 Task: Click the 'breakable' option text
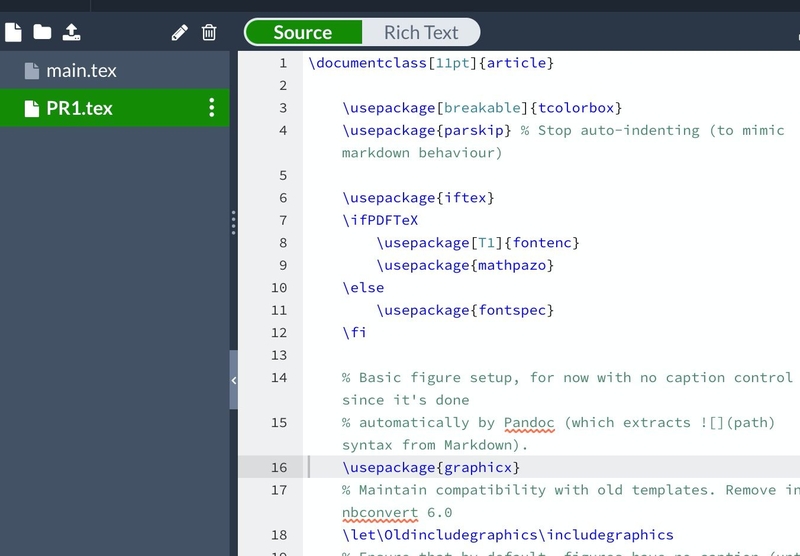point(482,108)
